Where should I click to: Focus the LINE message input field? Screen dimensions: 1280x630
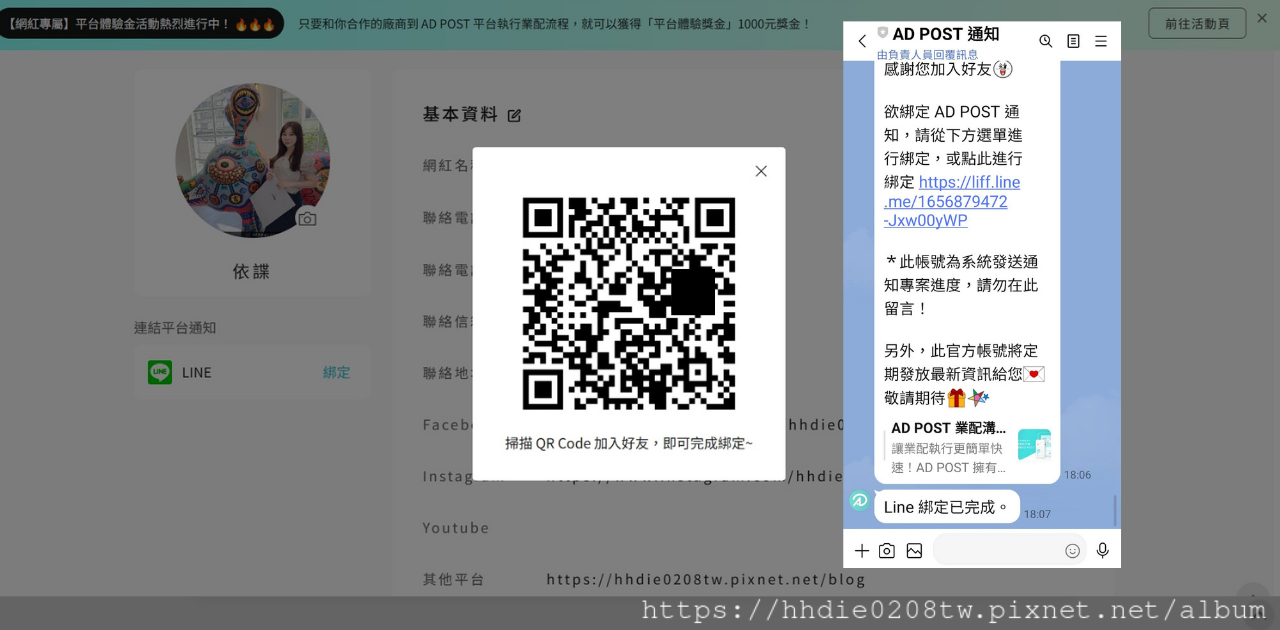[x=1010, y=550]
